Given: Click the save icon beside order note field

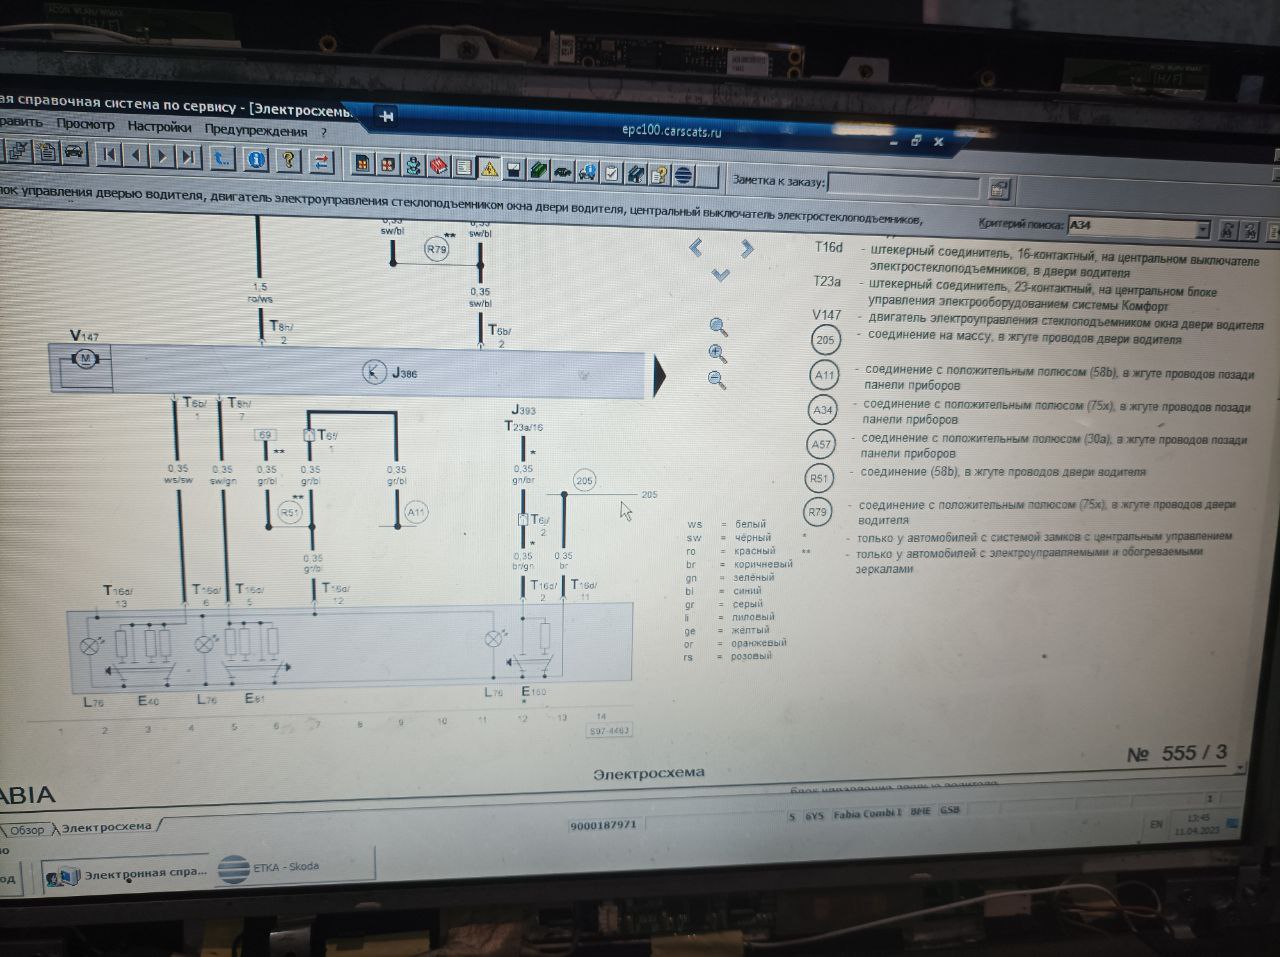Looking at the screenshot, I should pos(998,188).
